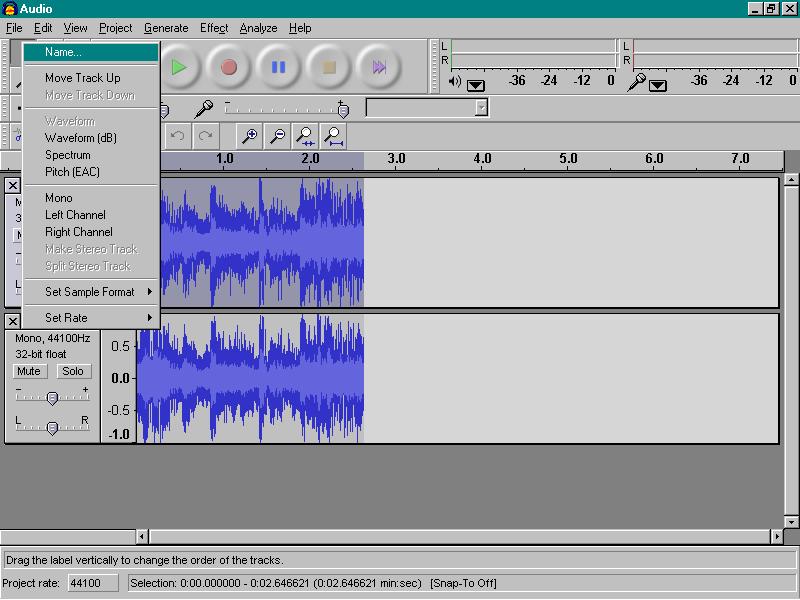The width and height of the screenshot is (800, 600).
Task: Pause playback with the Pause button
Action: tap(279, 67)
